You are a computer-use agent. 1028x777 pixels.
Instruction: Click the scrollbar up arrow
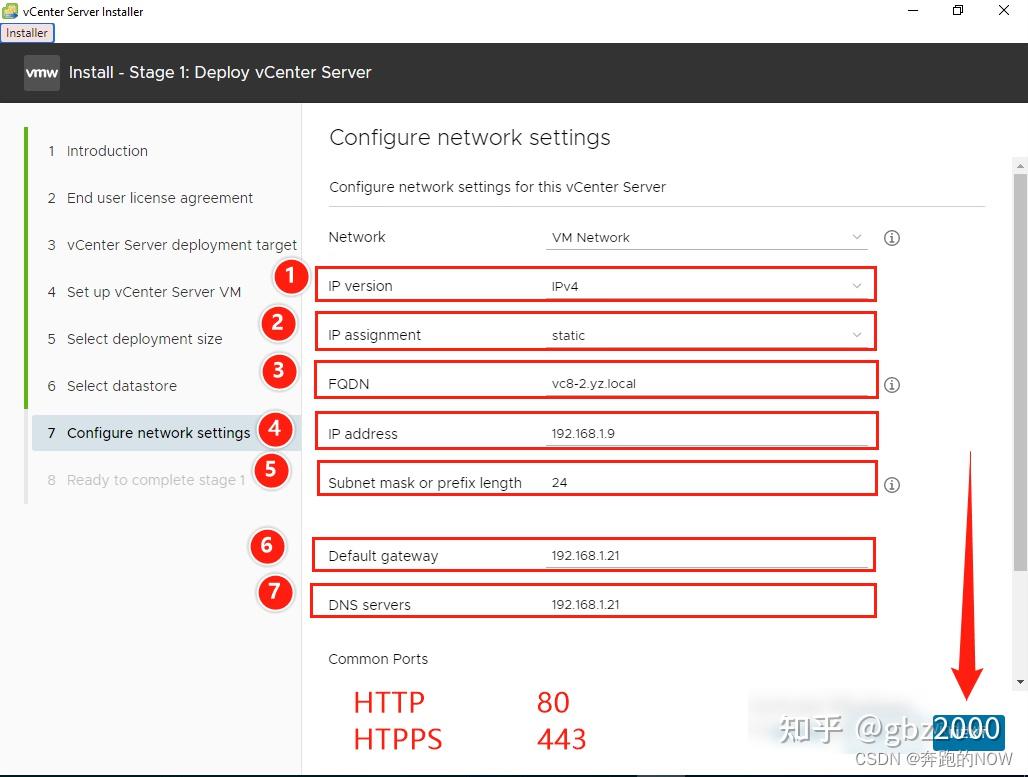click(x=1020, y=166)
